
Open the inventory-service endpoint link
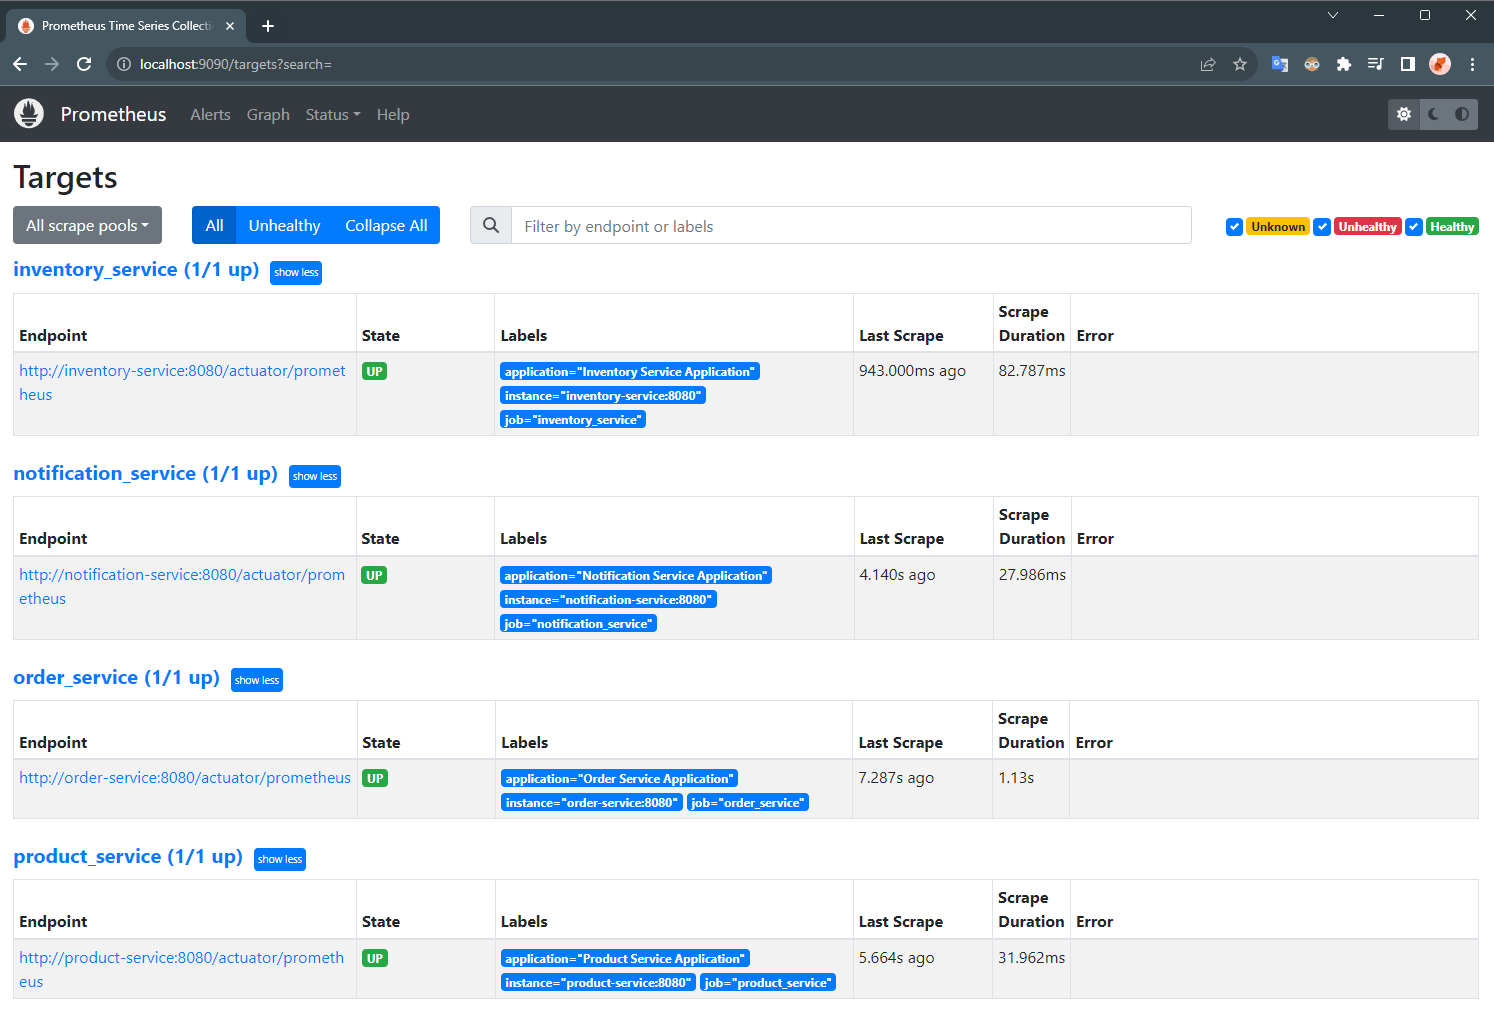(182, 382)
